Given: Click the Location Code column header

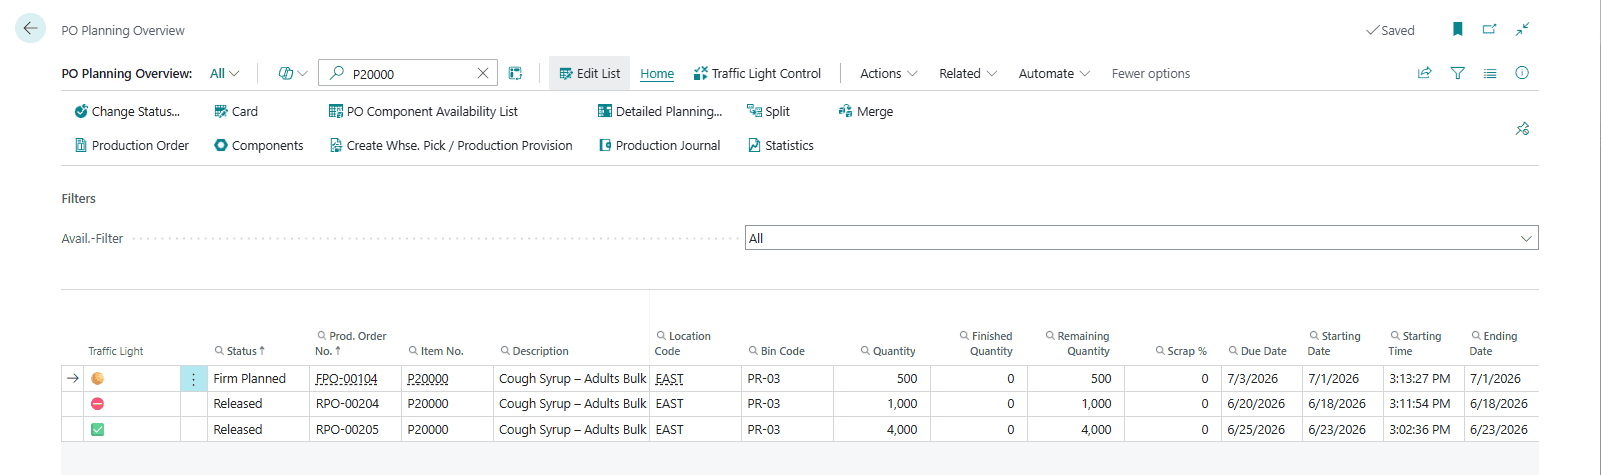Looking at the screenshot, I should (x=684, y=343).
